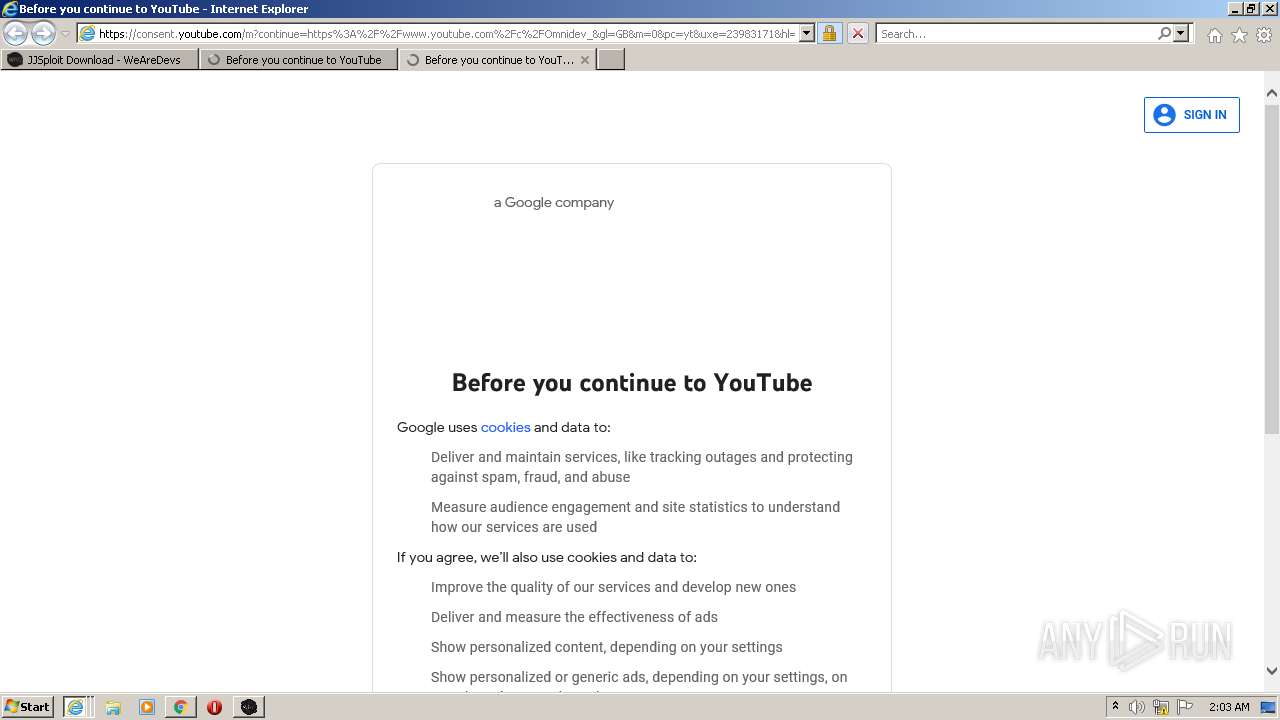Click the volume speaker tray icon
This screenshot has height=720, width=1280.
pos(1137,707)
